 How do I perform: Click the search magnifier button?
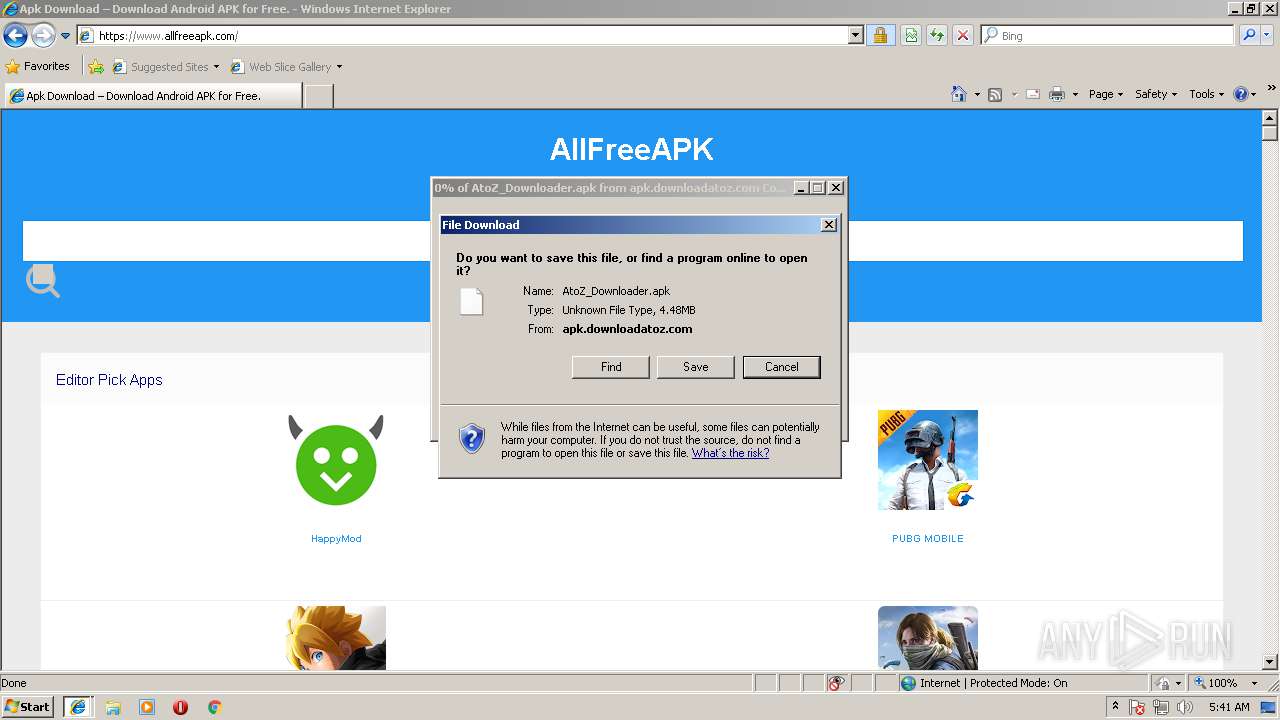click(x=1248, y=36)
